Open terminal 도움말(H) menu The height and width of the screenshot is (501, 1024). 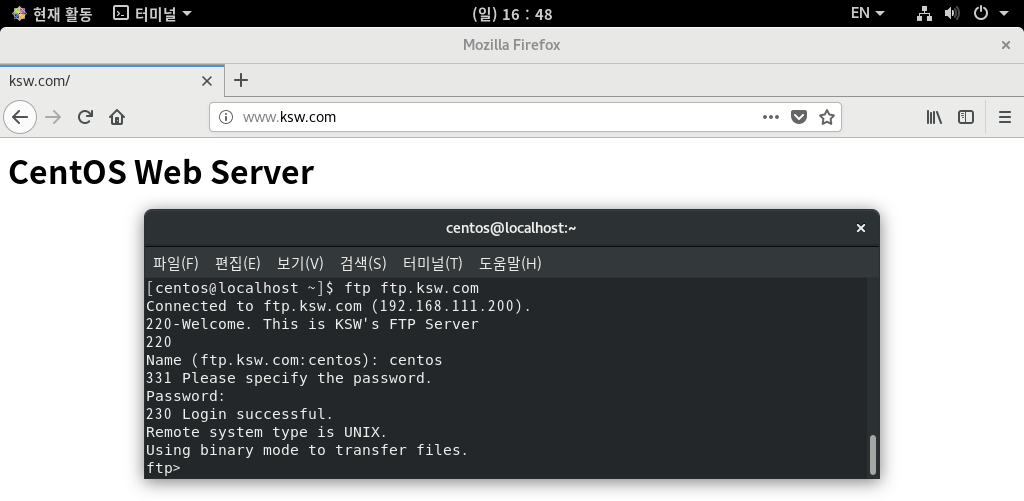point(510,263)
